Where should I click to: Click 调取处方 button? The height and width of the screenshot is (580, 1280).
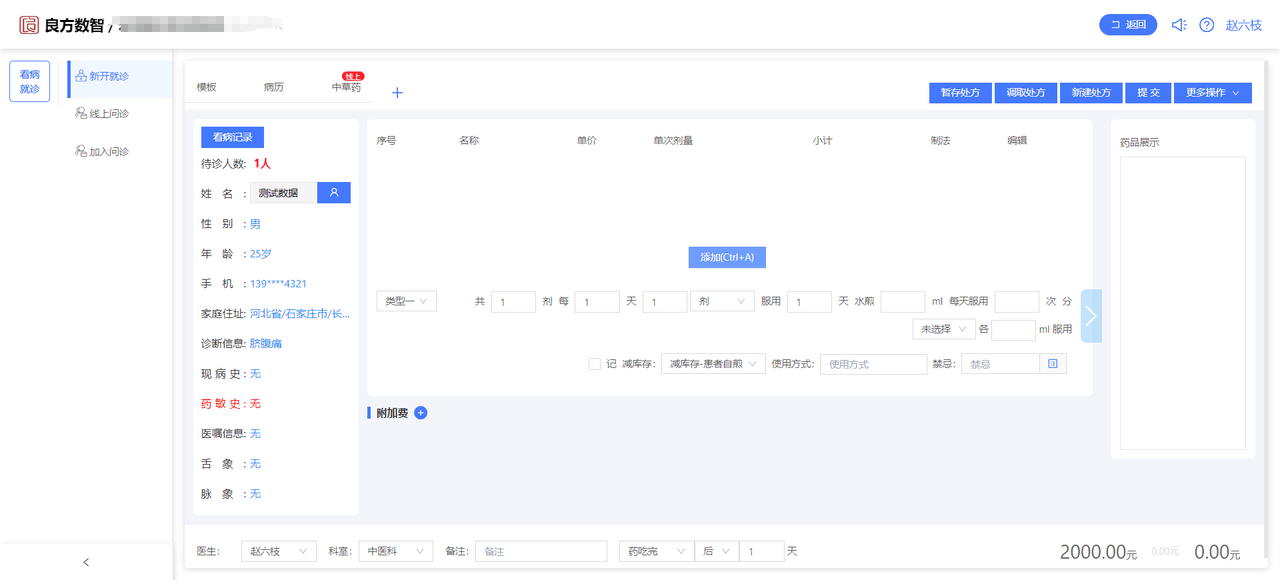[x=1026, y=92]
